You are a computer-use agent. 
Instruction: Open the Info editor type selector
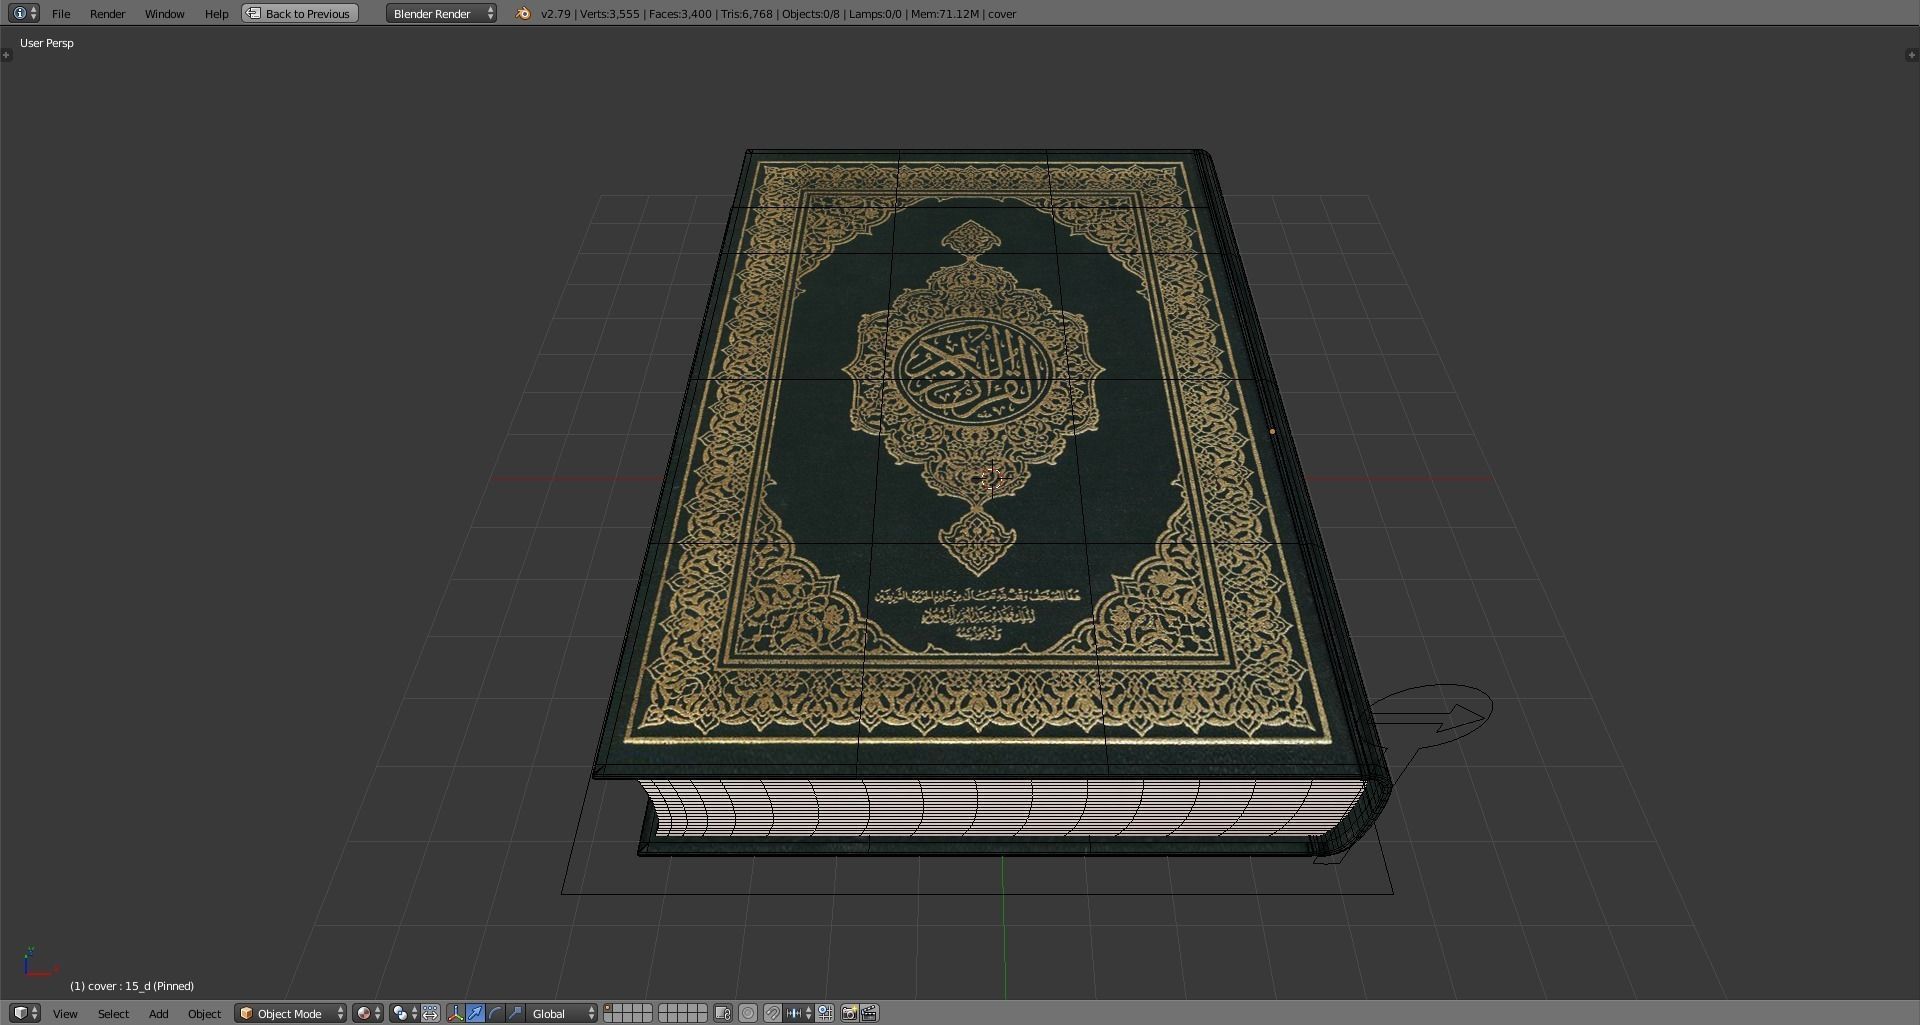click(x=24, y=13)
